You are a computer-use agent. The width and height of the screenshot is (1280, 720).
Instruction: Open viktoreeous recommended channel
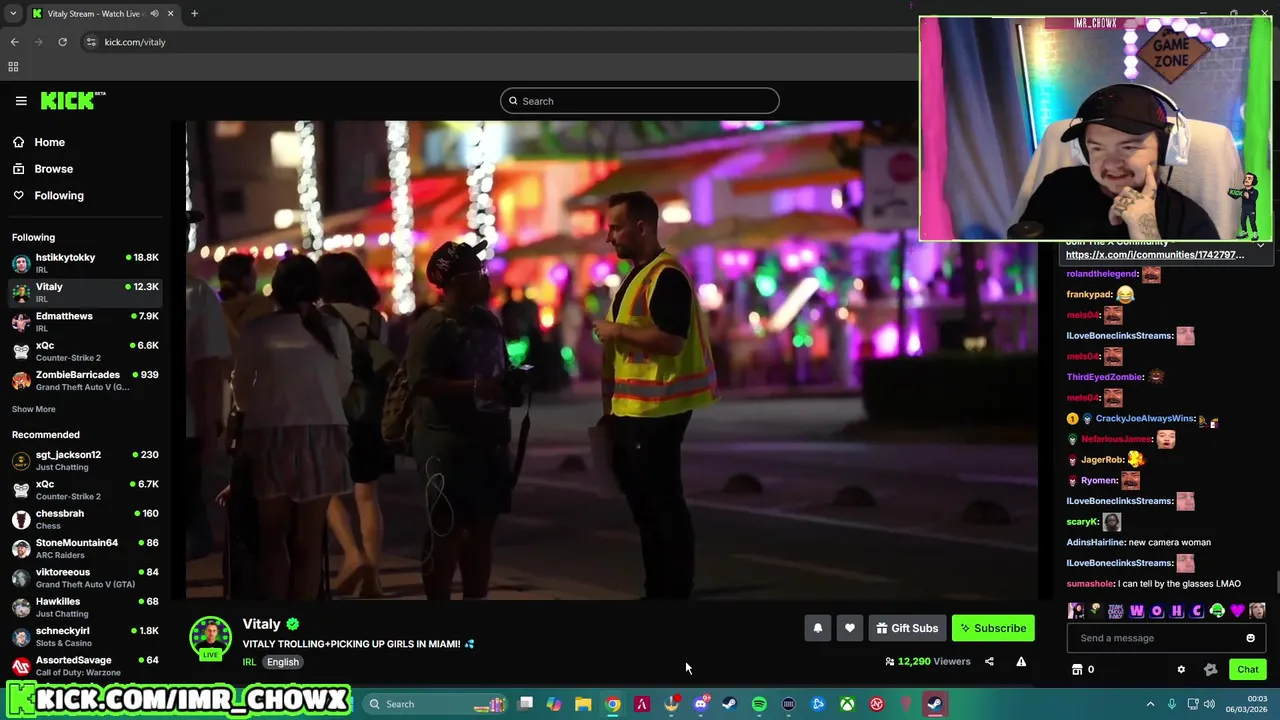coord(85,577)
